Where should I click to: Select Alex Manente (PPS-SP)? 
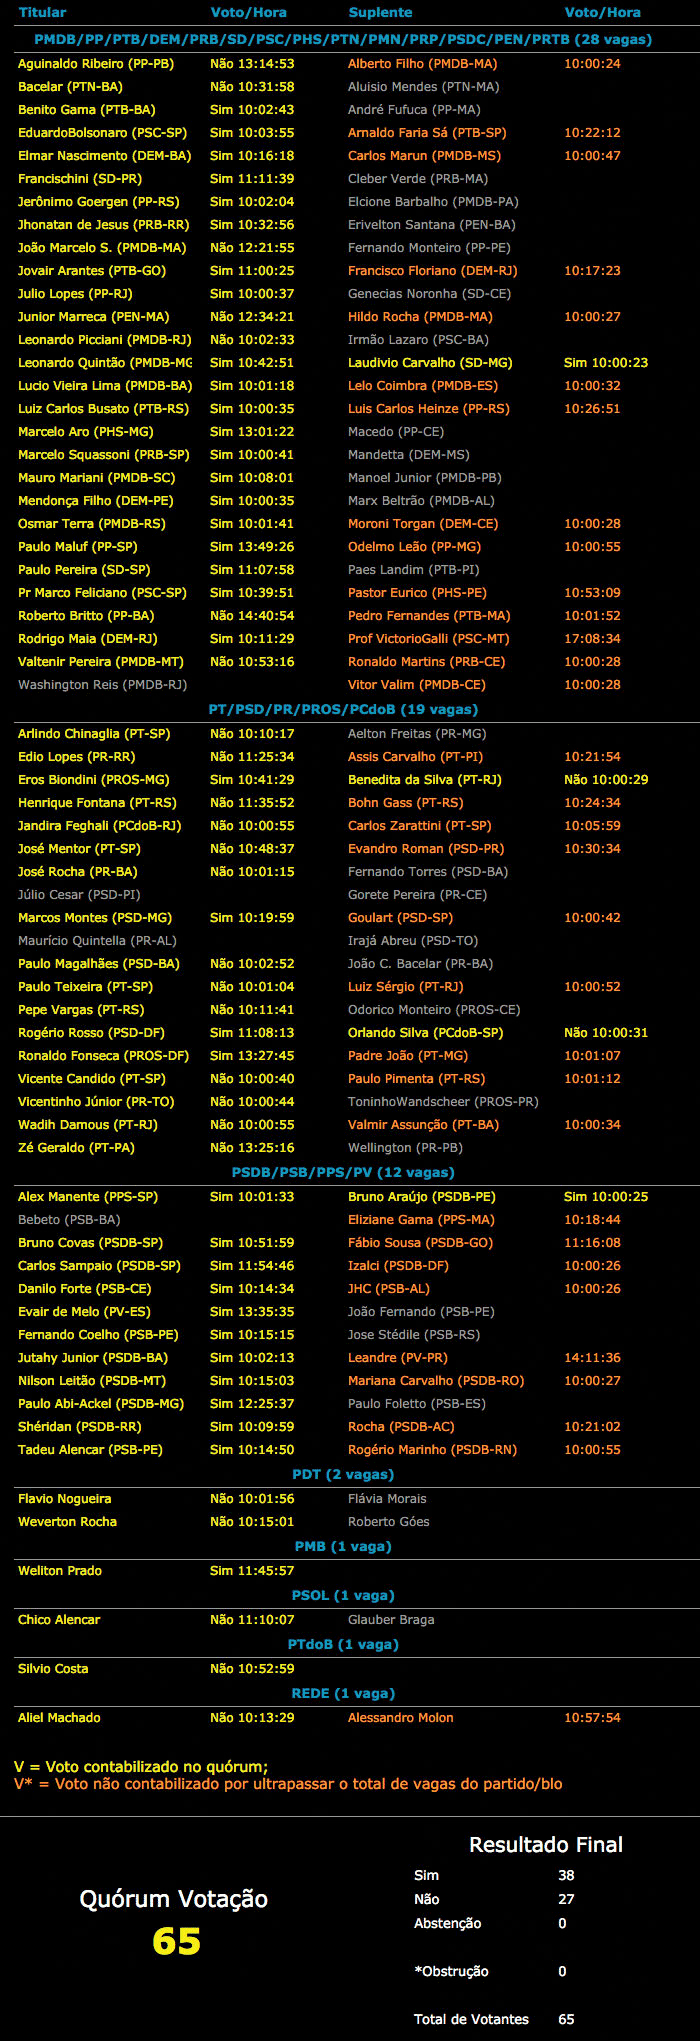point(88,1197)
